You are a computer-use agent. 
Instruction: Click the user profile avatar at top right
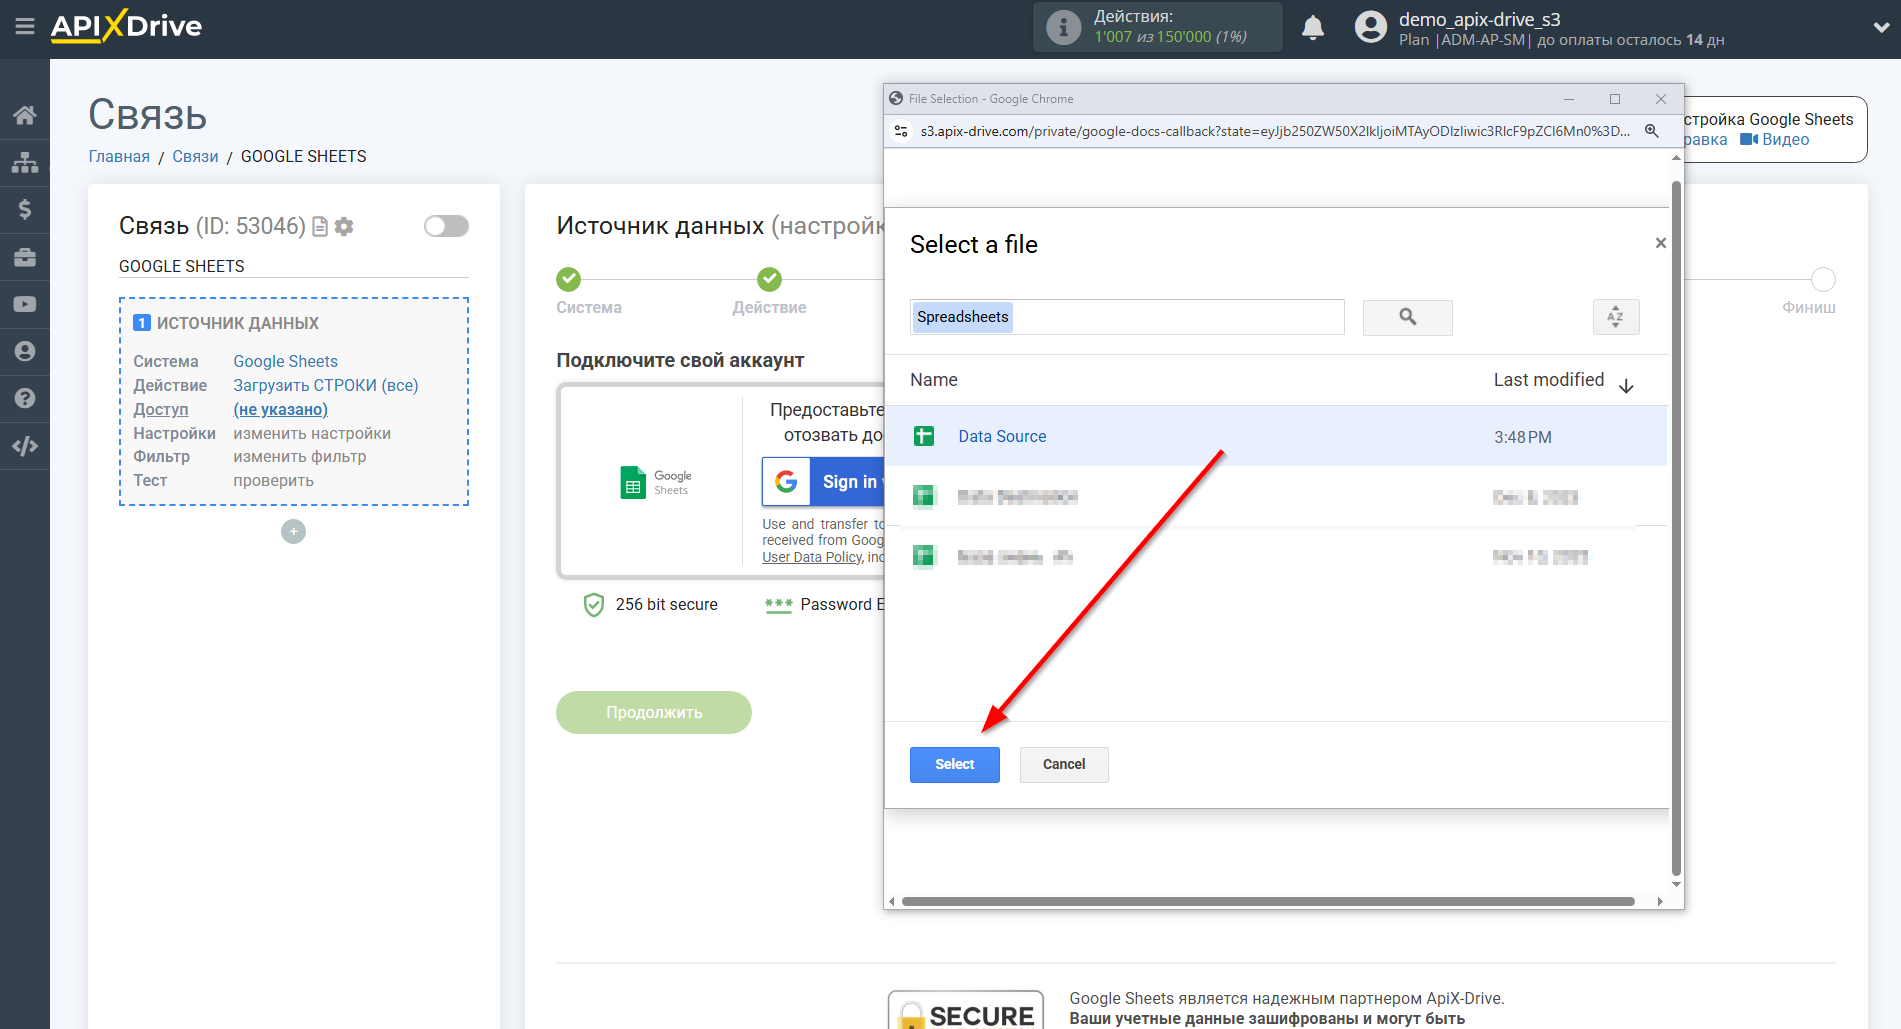point(1369,27)
